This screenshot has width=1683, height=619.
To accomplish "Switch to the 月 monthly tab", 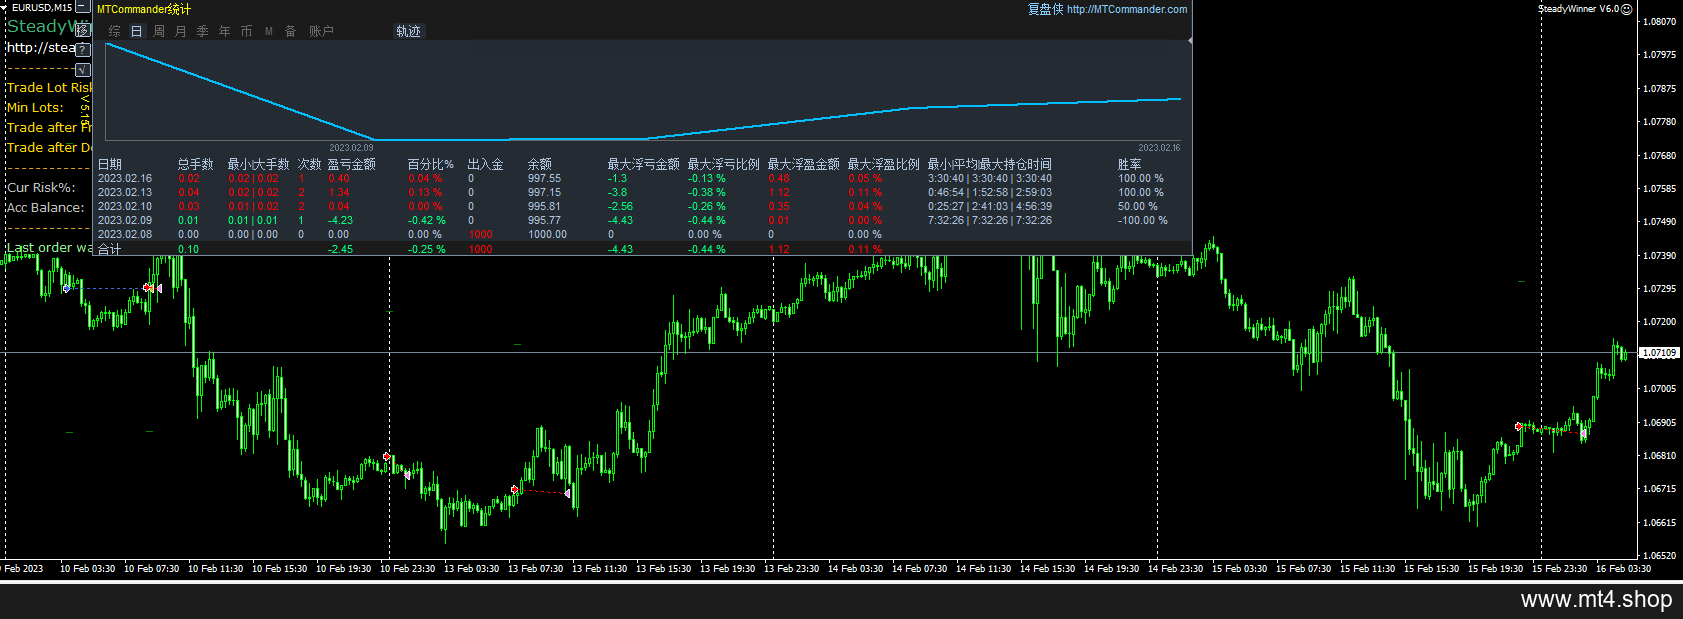I will click(x=181, y=31).
